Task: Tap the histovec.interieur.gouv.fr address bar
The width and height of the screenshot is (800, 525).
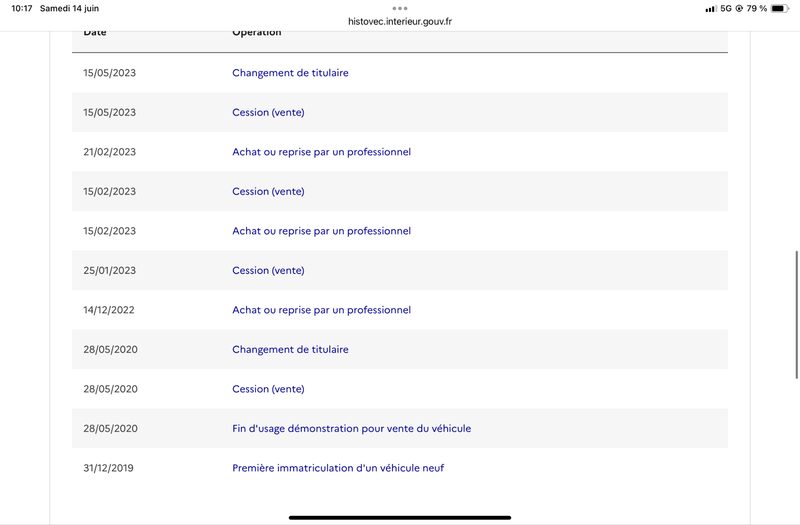Action: (x=399, y=21)
